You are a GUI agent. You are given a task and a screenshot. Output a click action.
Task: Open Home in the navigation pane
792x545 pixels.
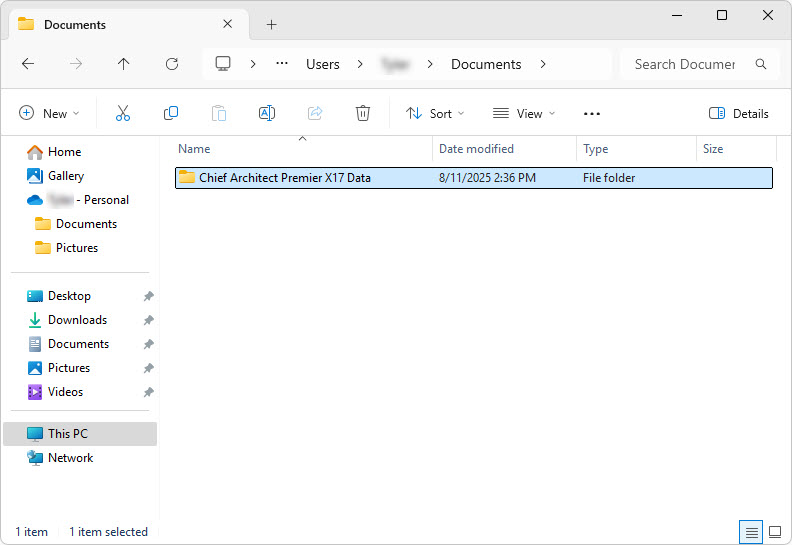tap(55, 152)
